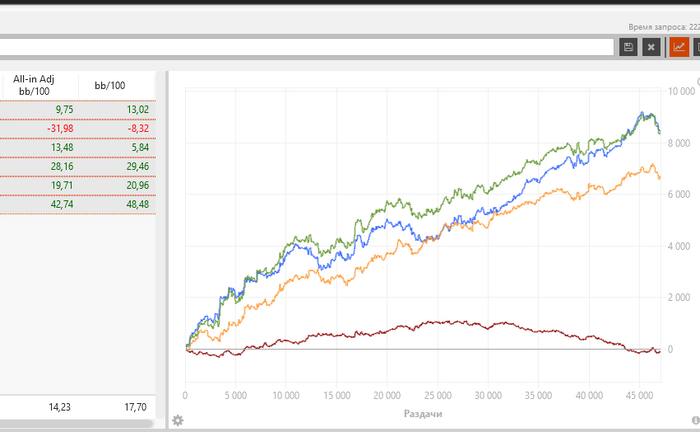Click the Раздачи axis label

423,414
